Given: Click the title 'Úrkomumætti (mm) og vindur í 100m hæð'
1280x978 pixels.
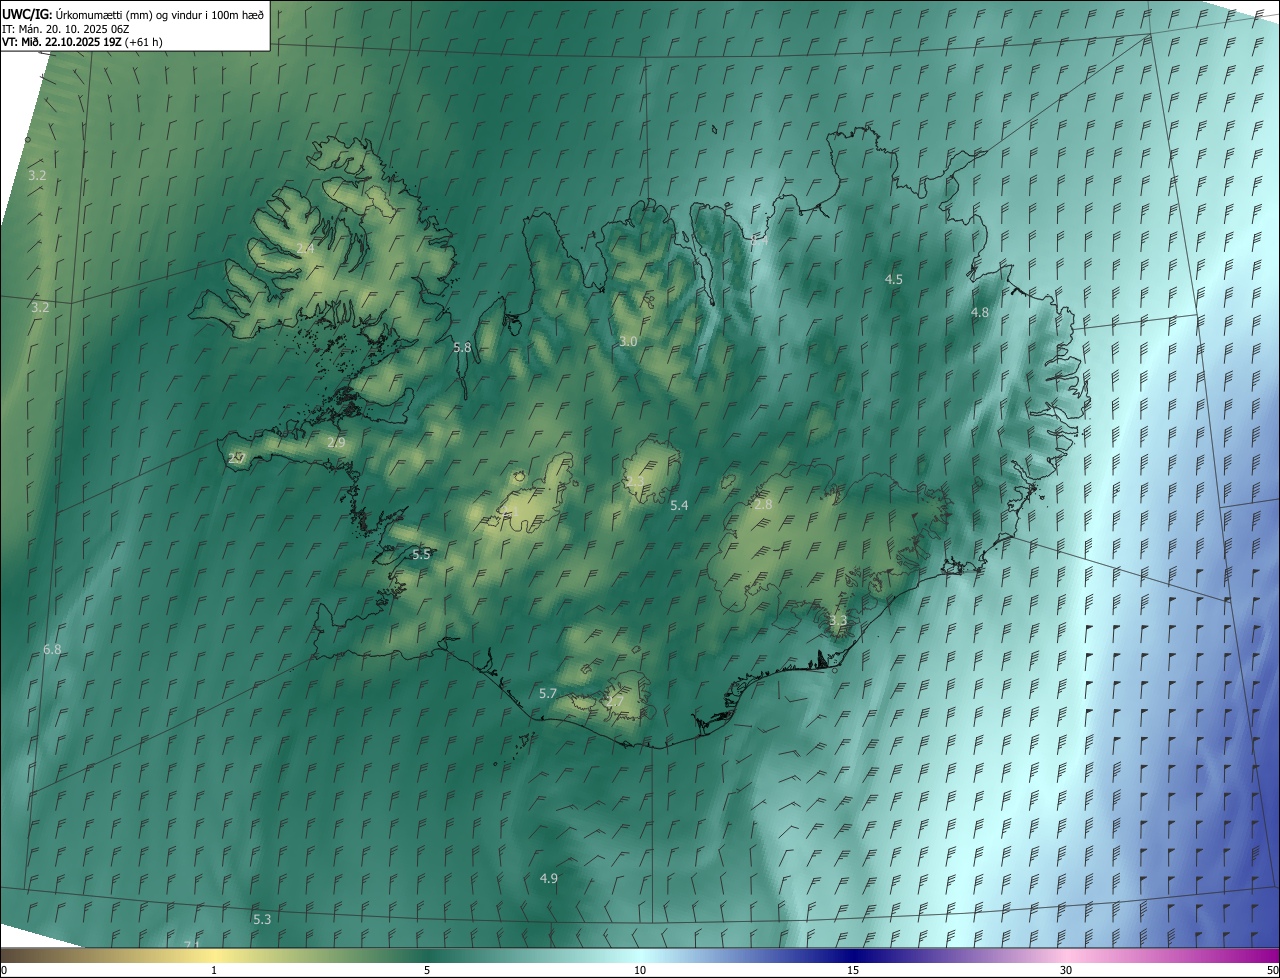Looking at the screenshot, I should pyautogui.click(x=159, y=14).
